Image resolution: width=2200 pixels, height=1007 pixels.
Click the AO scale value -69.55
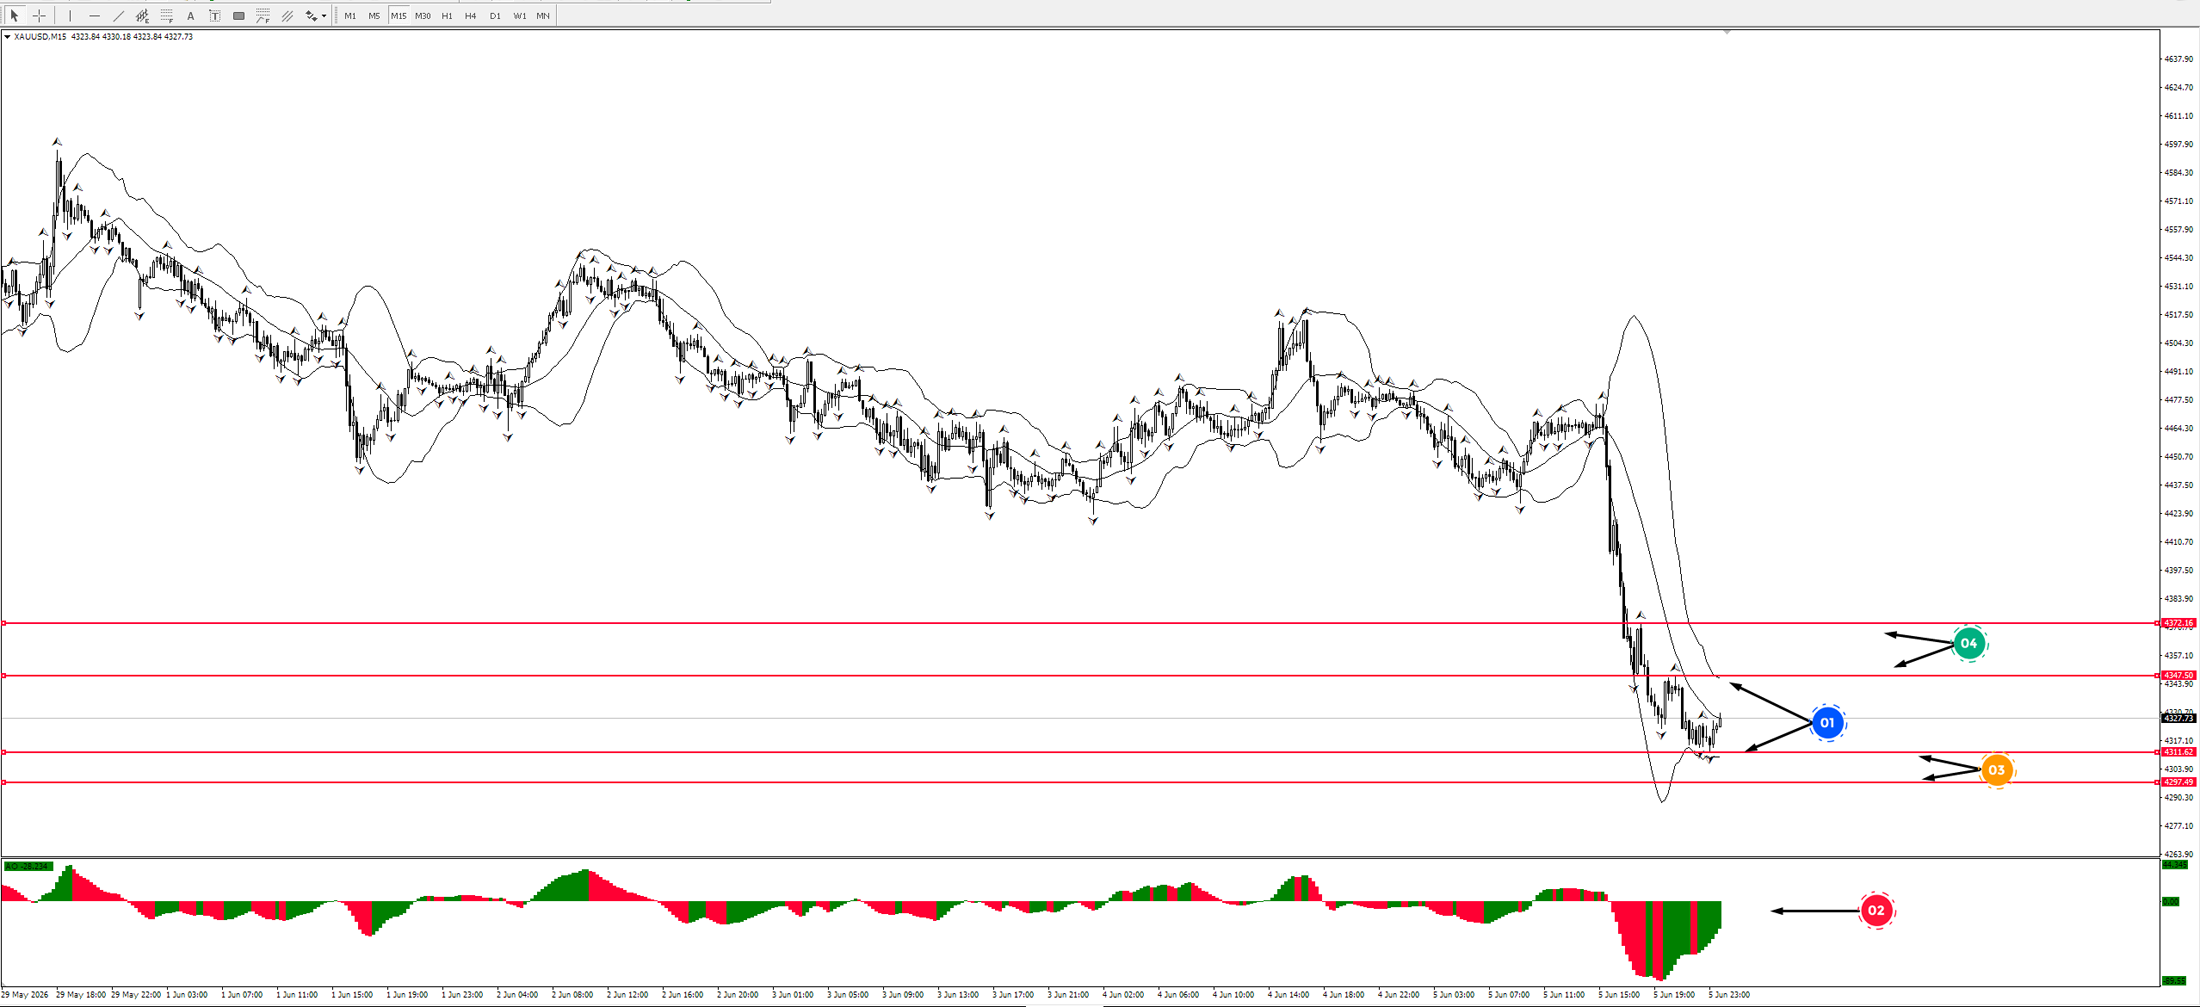click(2174, 981)
